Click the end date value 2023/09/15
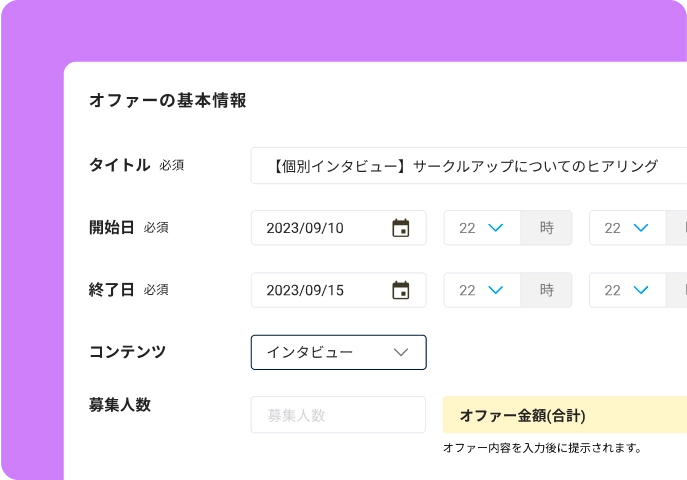Image resolution: width=687 pixels, height=480 pixels. [305, 291]
